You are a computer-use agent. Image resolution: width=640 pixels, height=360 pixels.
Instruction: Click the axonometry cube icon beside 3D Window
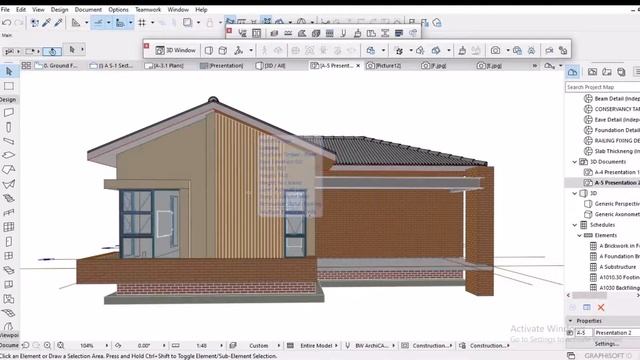pos(222,50)
